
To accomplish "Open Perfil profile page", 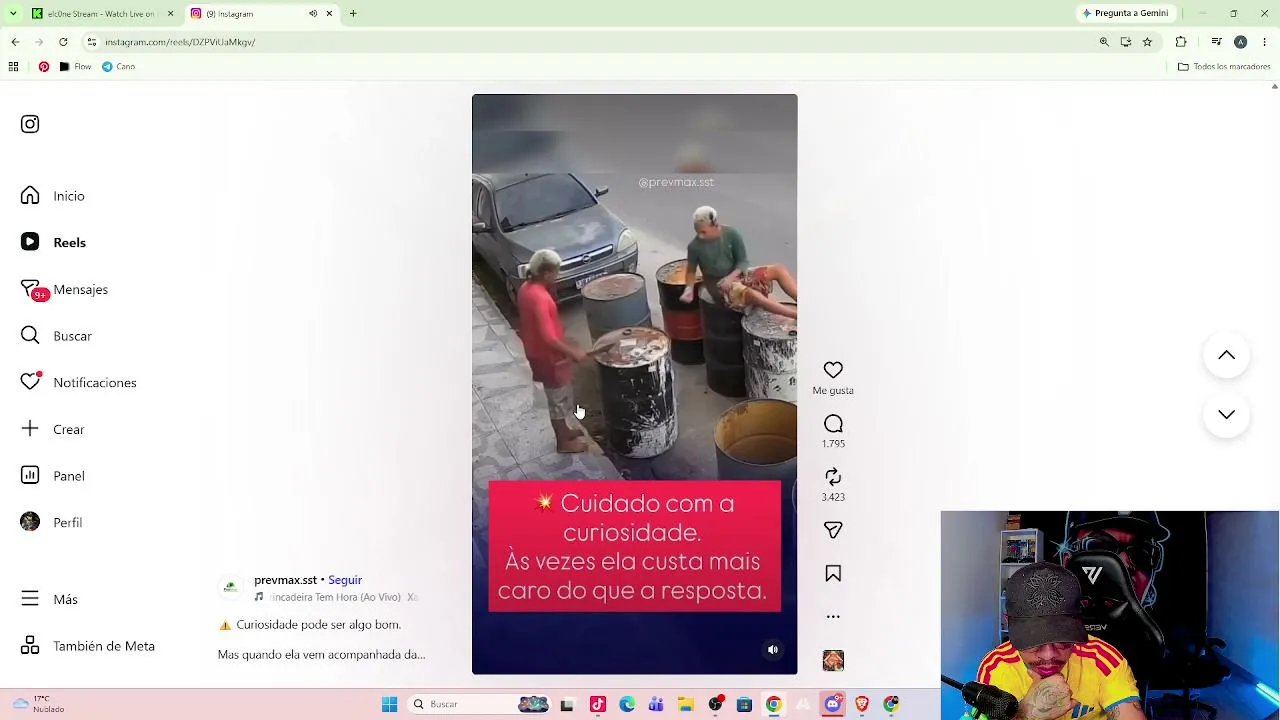I will coord(52,522).
